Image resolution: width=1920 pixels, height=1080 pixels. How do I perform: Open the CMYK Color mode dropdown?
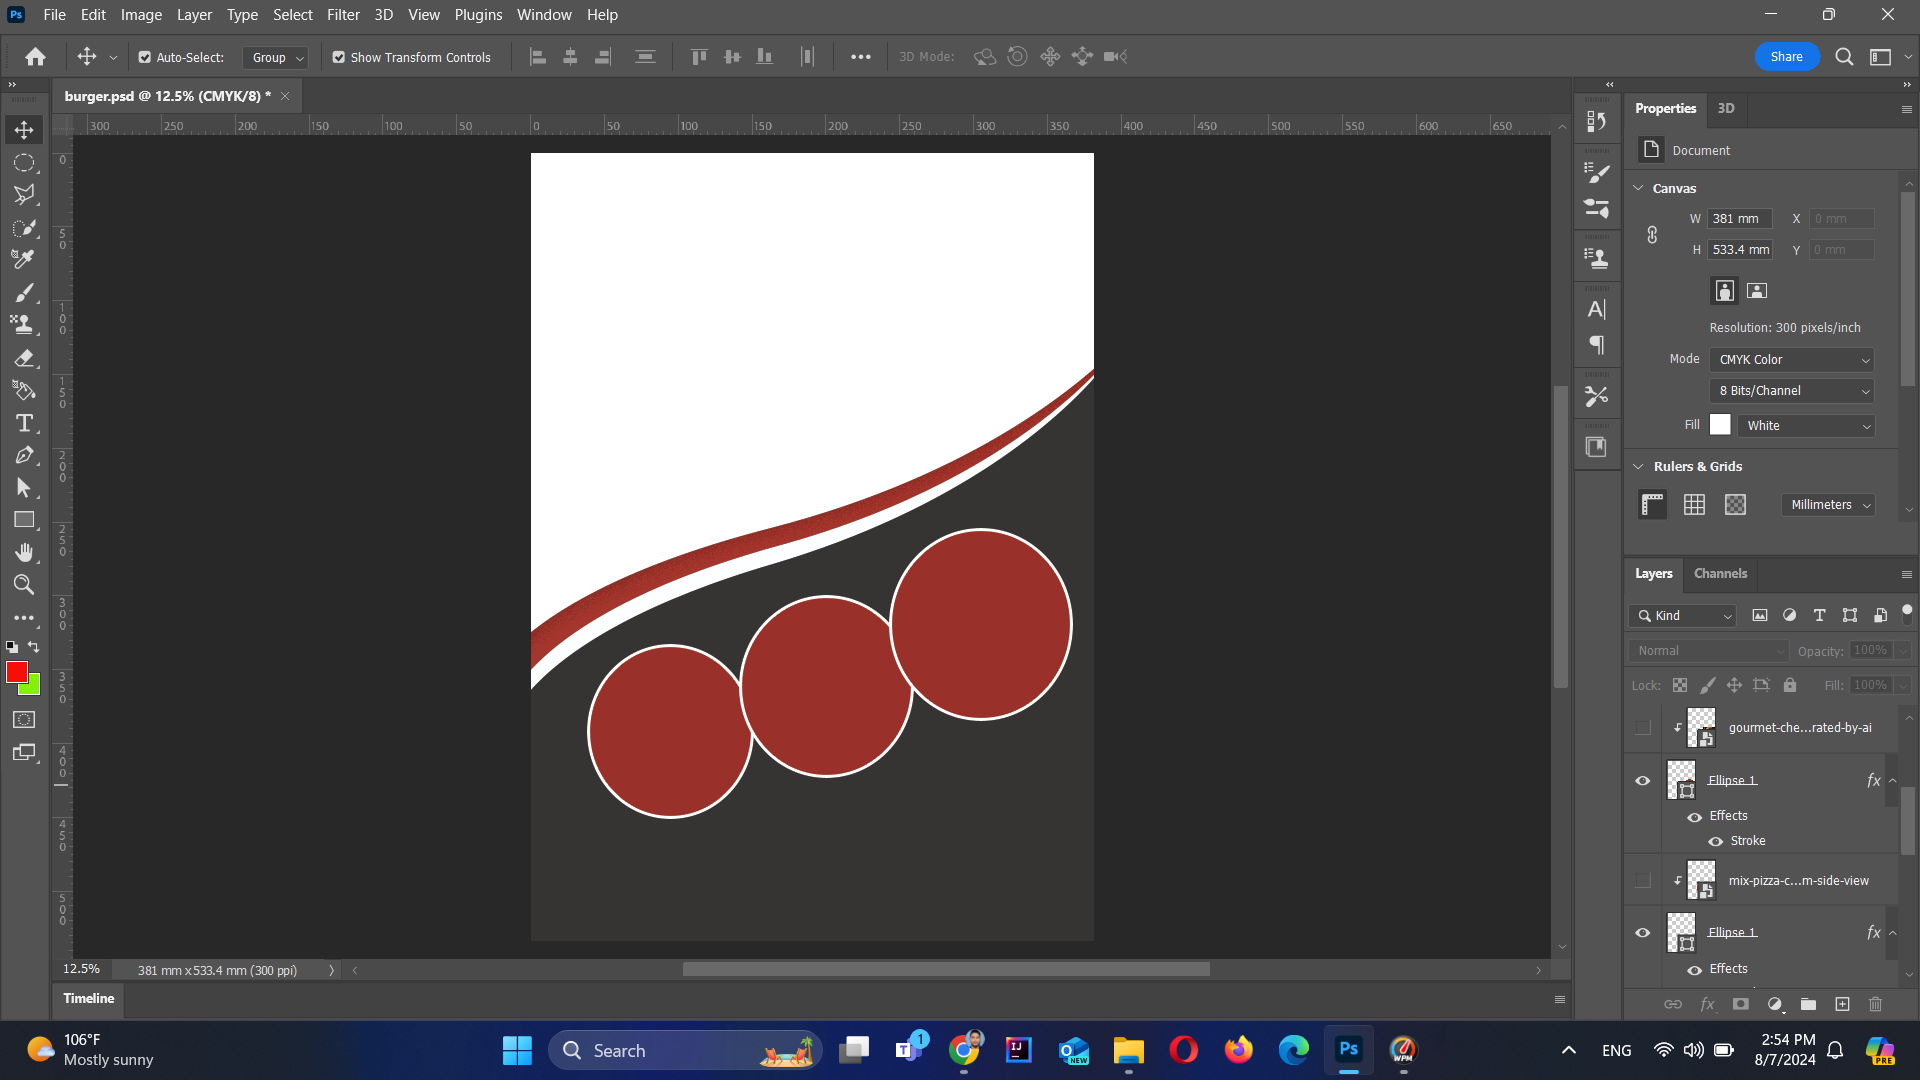[1792, 360]
